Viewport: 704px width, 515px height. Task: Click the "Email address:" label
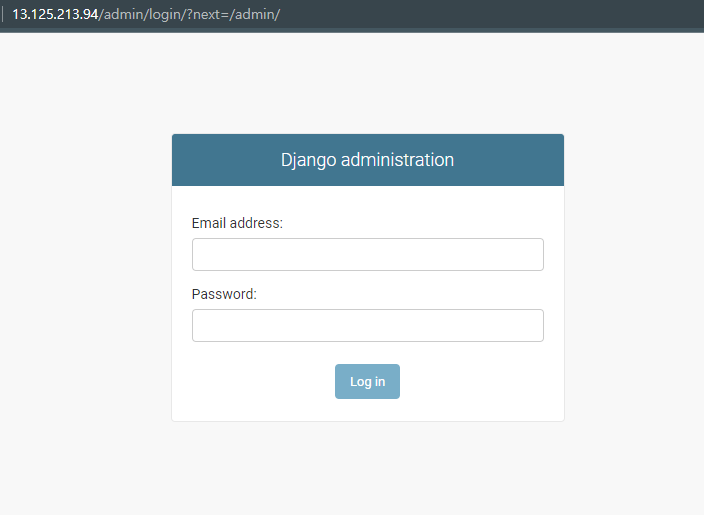pyautogui.click(x=237, y=223)
